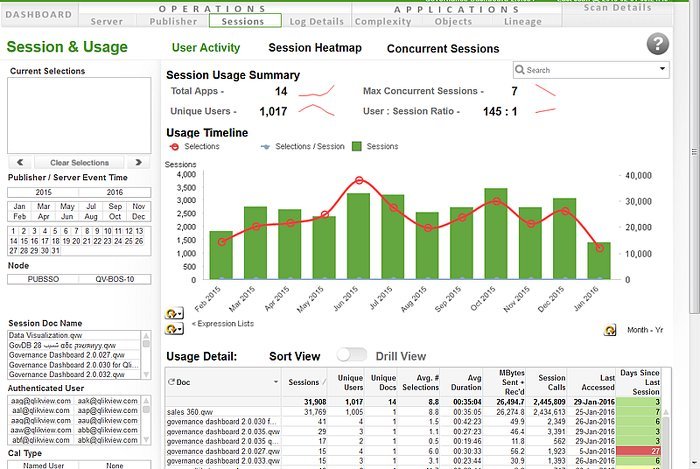Switch to the Server tab
This screenshot has width=700, height=469.
(x=107, y=21)
